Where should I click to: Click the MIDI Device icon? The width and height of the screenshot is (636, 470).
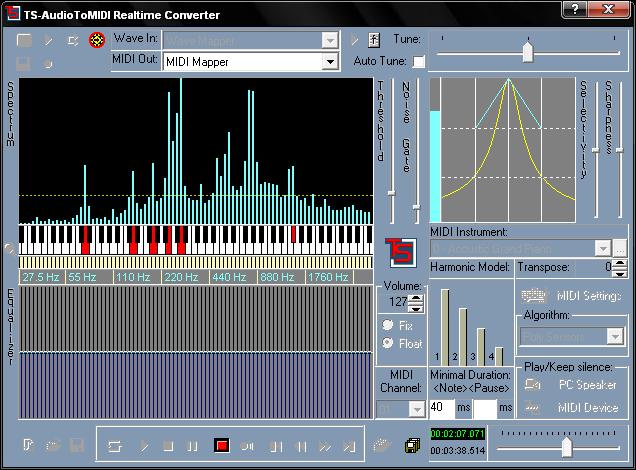click(532, 407)
